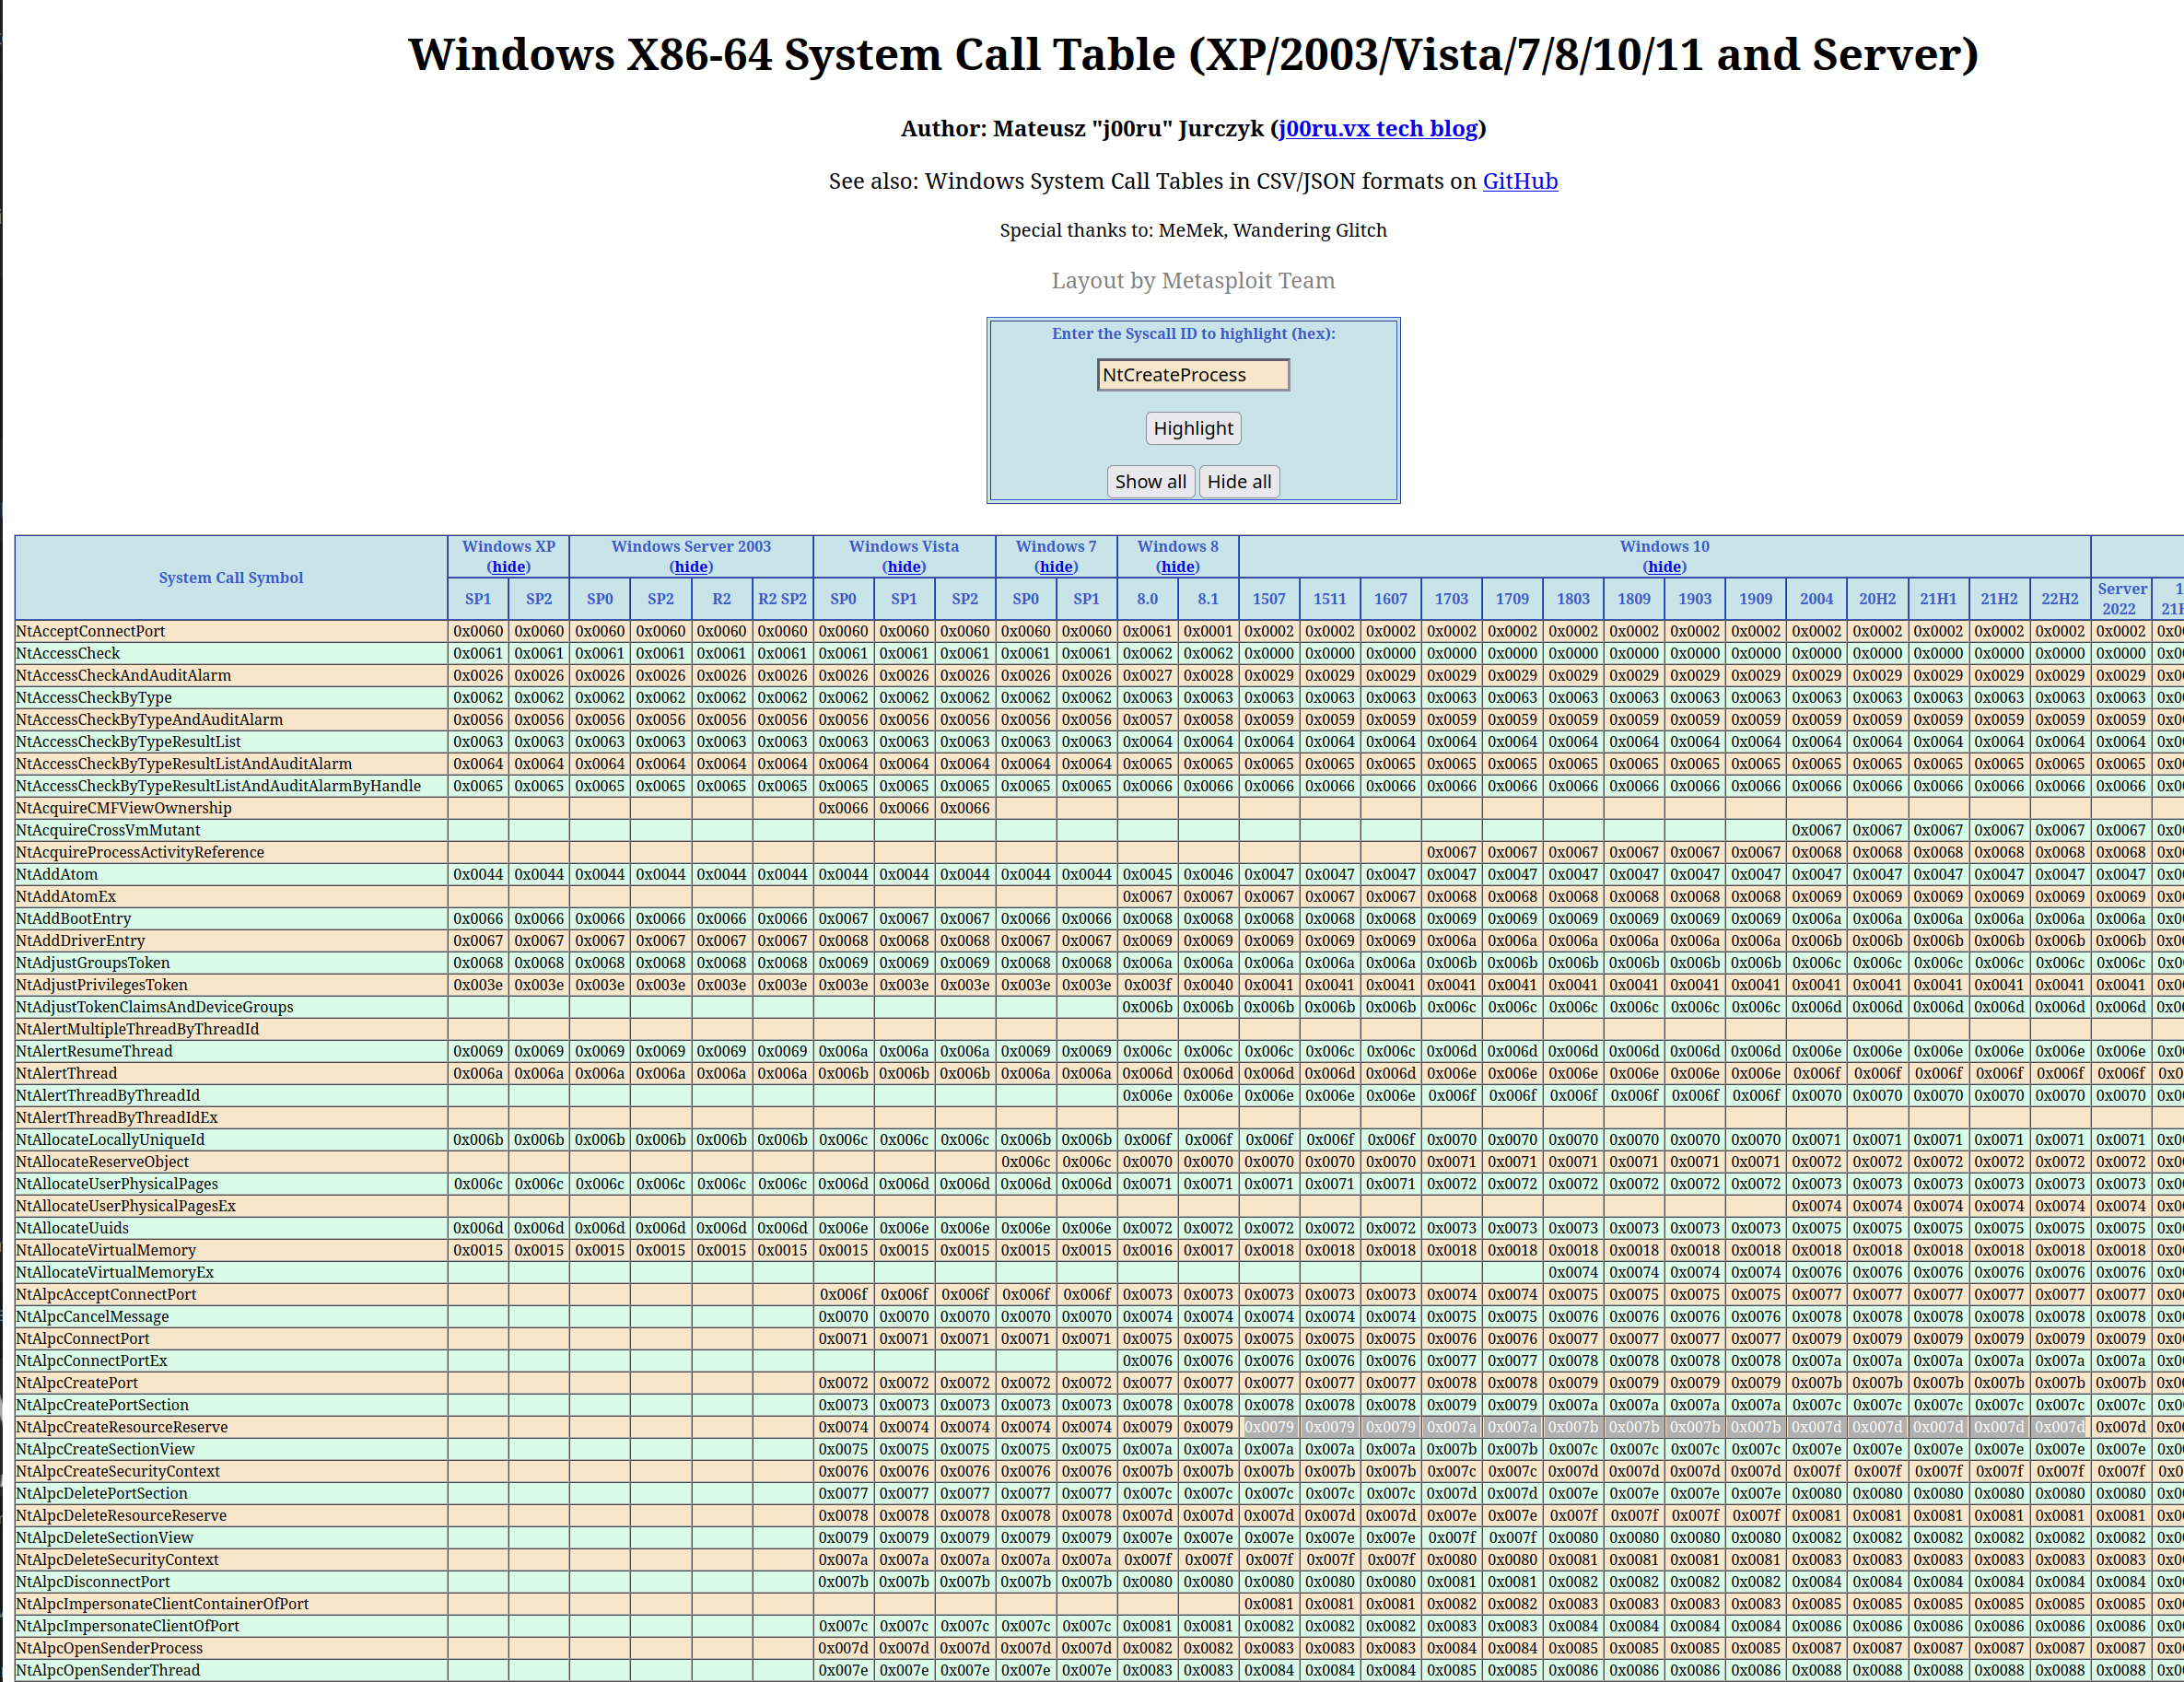Open the GitHub link

(x=1519, y=181)
